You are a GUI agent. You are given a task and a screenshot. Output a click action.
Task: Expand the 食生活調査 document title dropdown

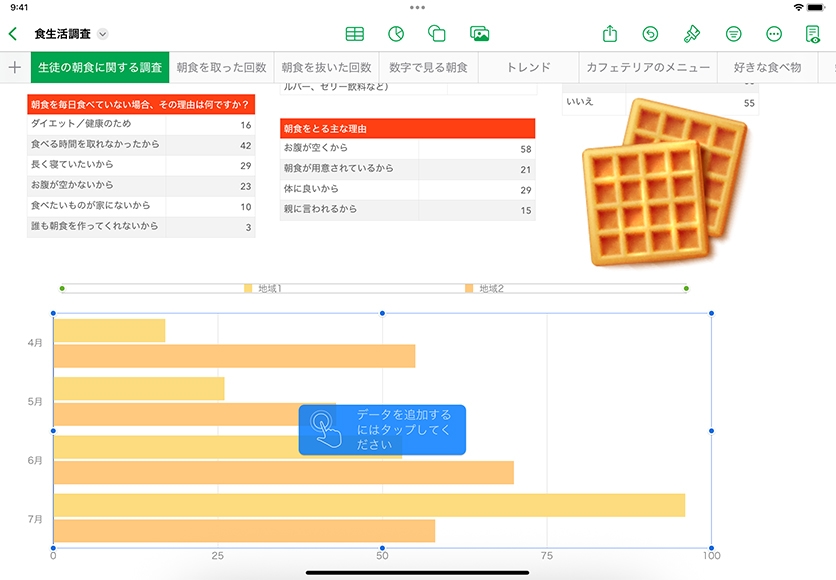tap(103, 34)
